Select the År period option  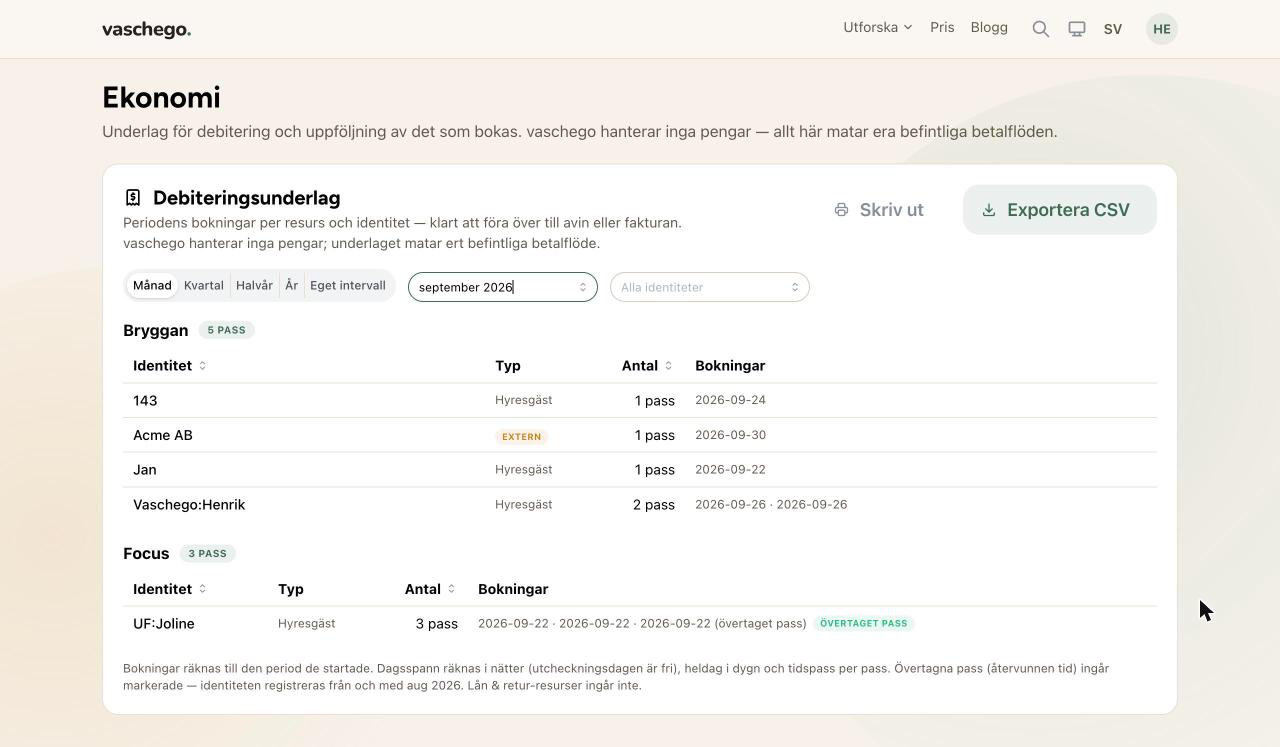291,286
